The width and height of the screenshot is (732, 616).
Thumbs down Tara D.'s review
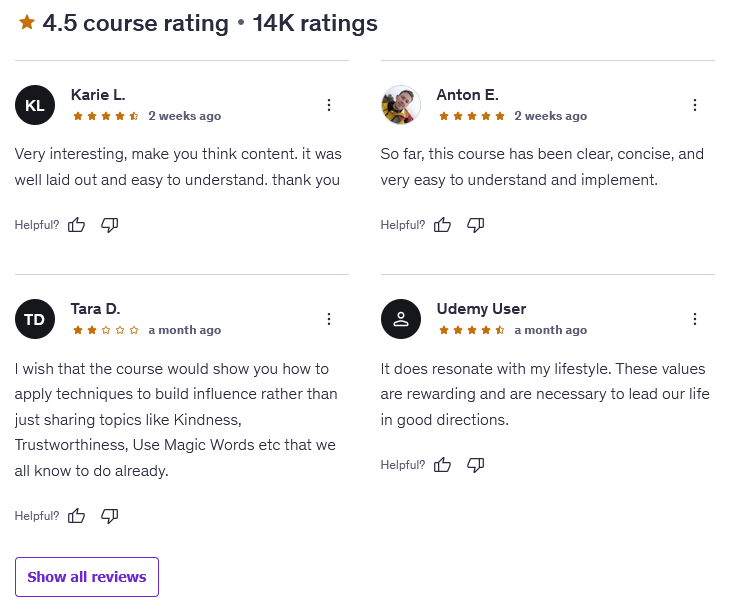pyautogui.click(x=110, y=516)
